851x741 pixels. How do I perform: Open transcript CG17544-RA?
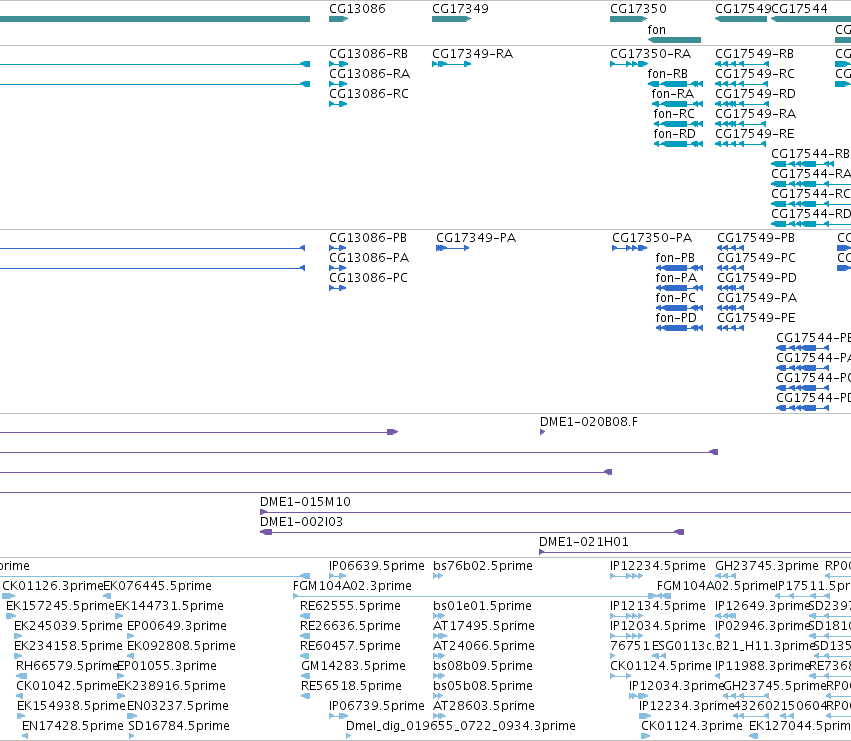point(811,174)
